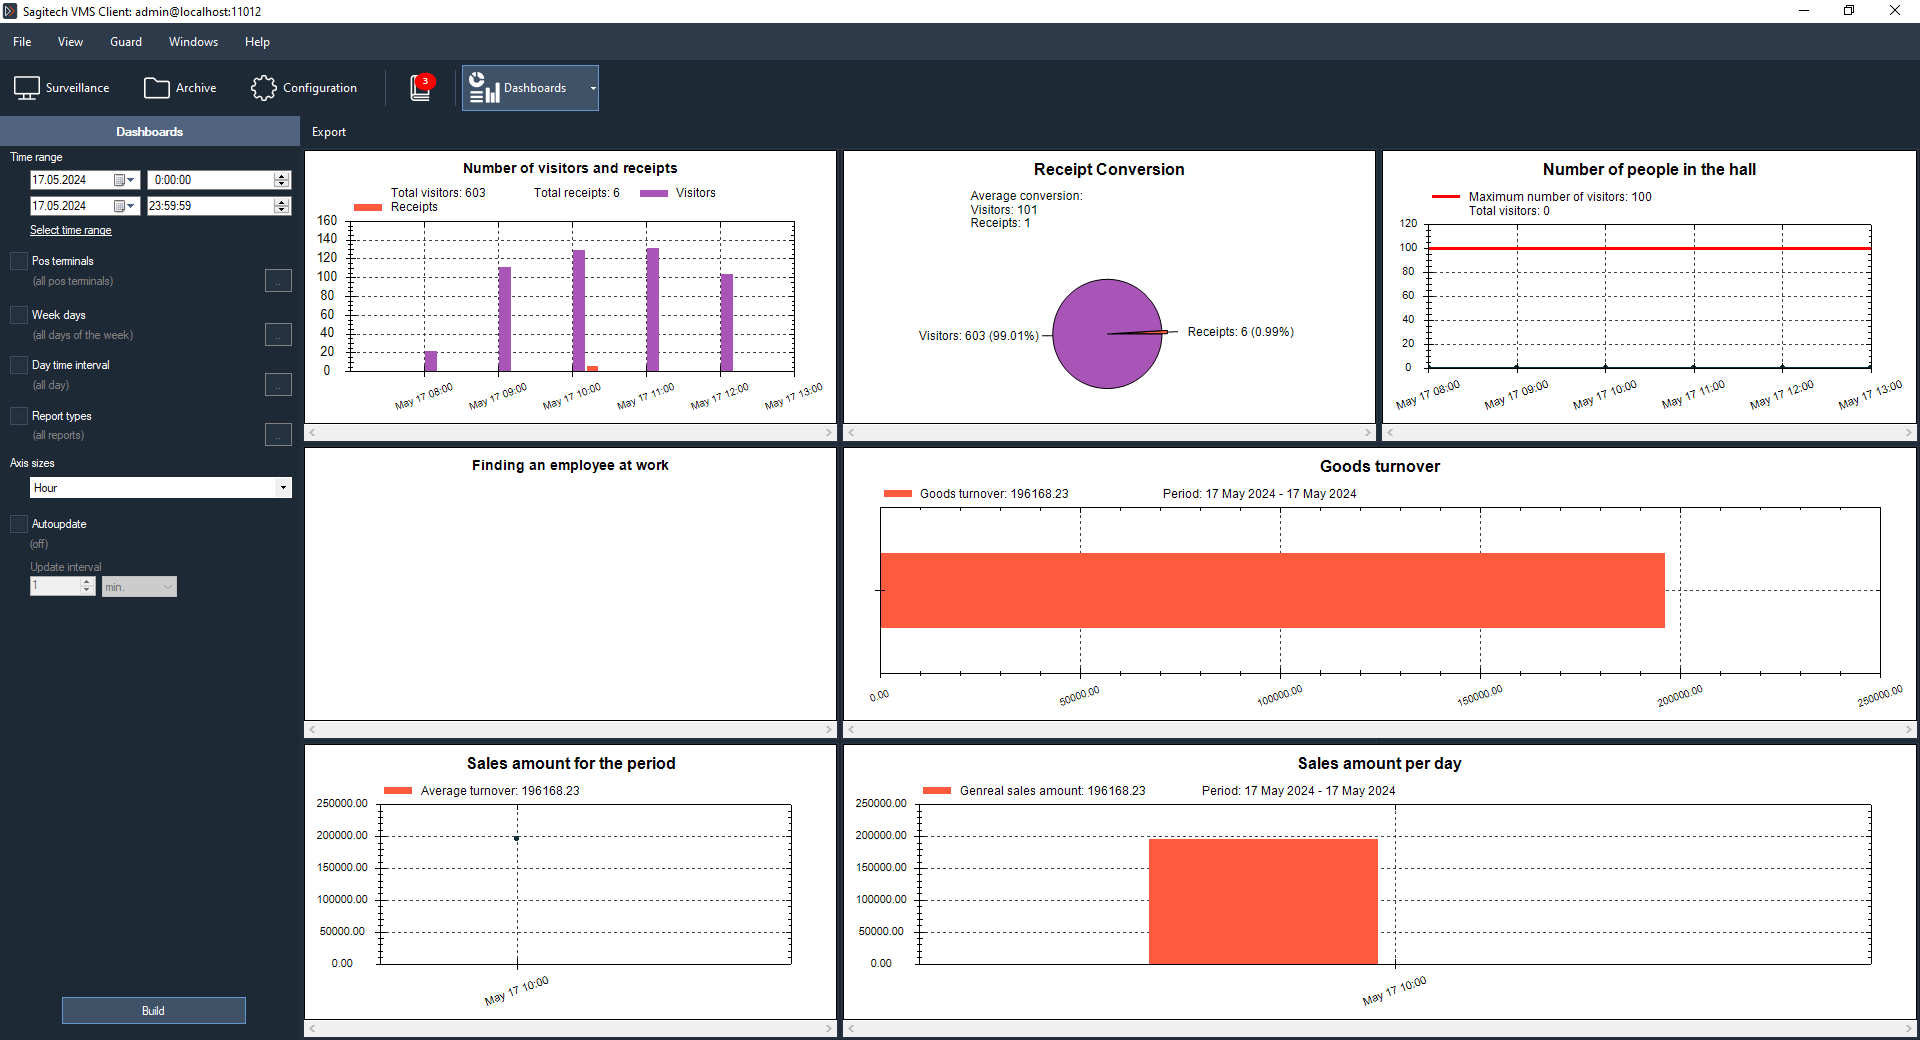
Task: Click the start time input field
Action: pos(210,180)
